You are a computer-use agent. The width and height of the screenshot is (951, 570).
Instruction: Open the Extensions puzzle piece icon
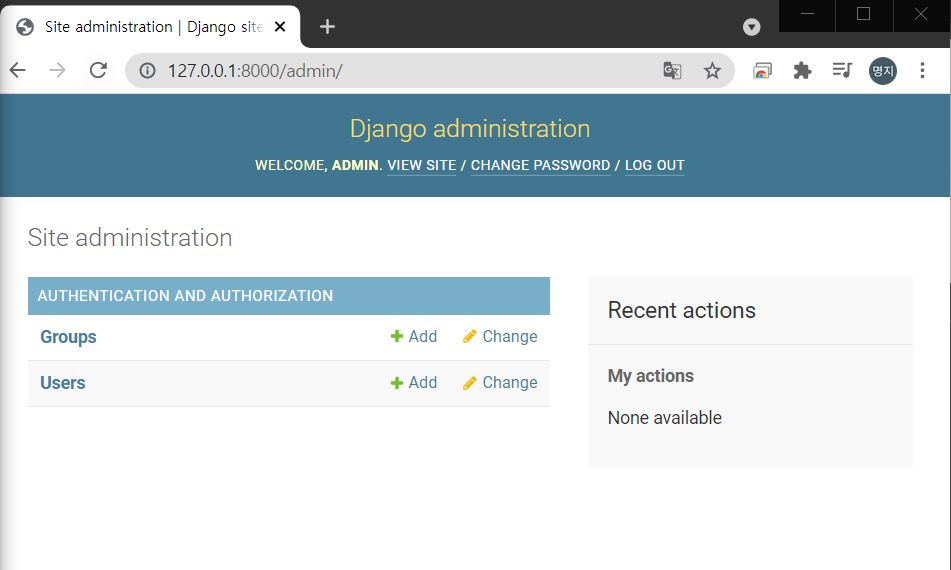[802, 70]
